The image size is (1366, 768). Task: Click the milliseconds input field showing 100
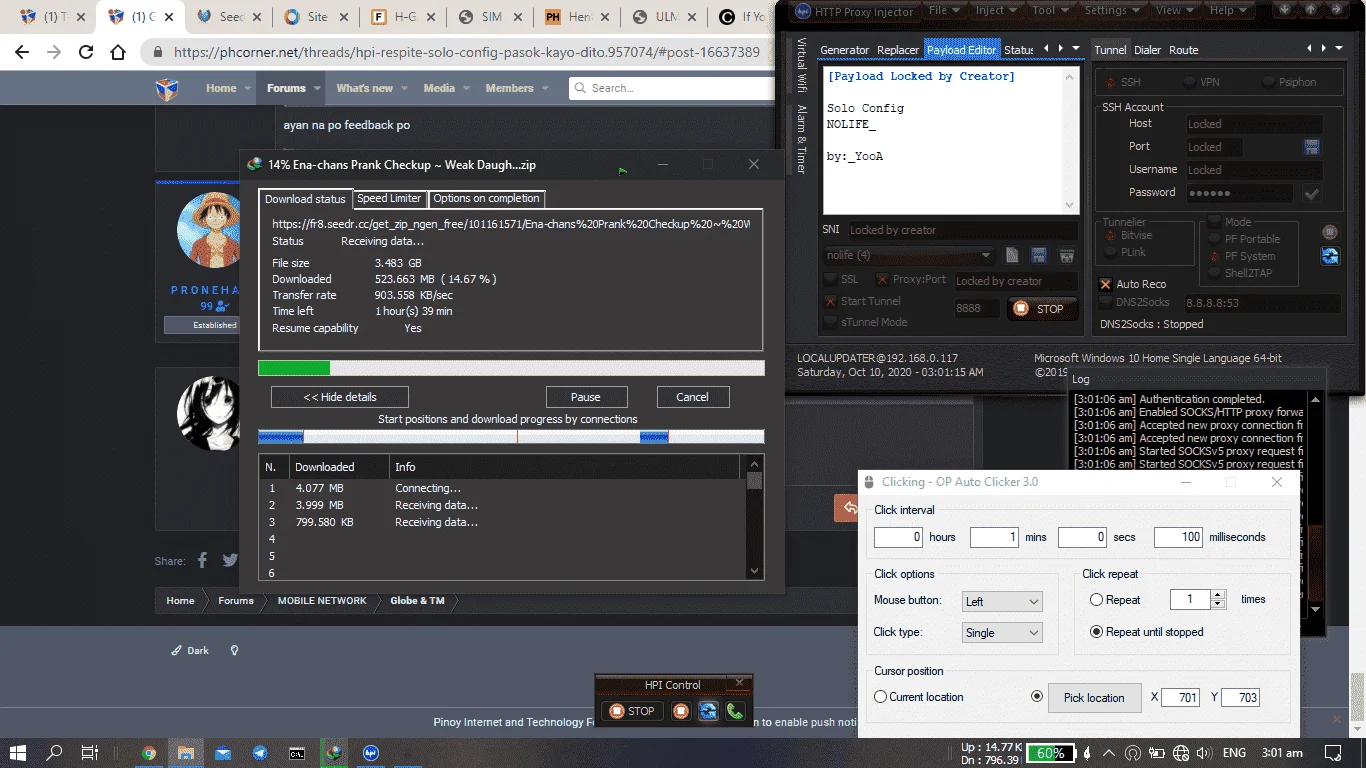click(x=1178, y=537)
